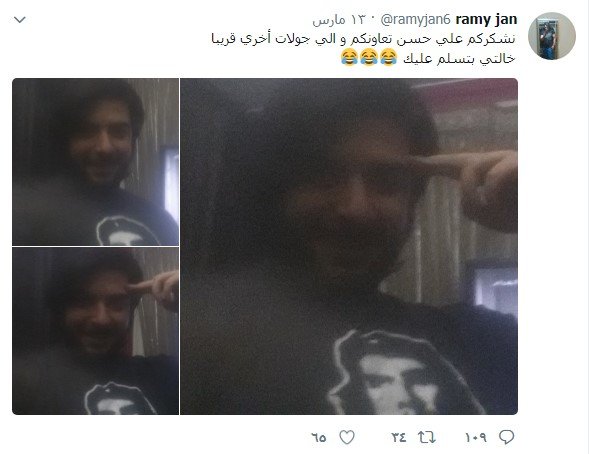This screenshot has height=454, width=589.
Task: Open the bottom-left small photo
Action: [x=95, y=331]
